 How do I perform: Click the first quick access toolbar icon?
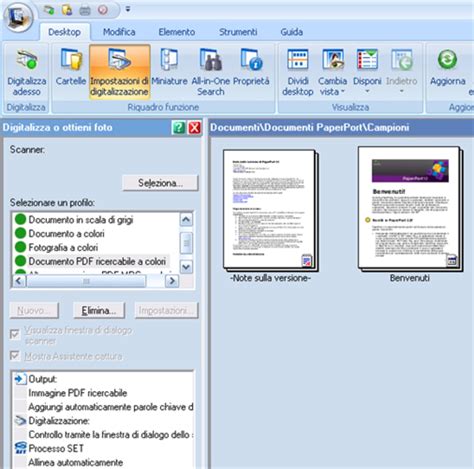(x=49, y=10)
